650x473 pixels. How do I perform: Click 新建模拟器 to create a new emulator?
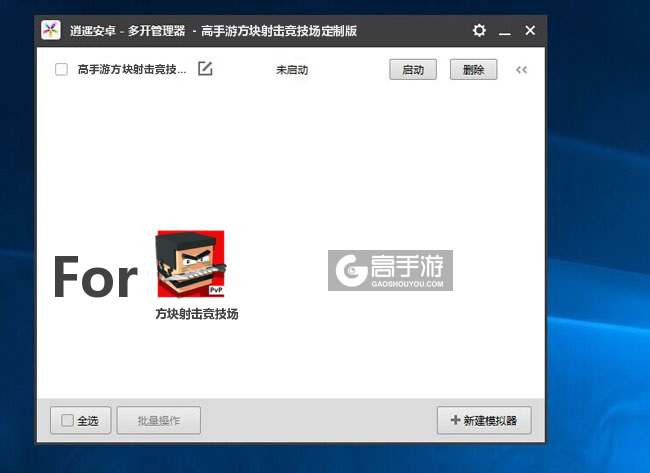pyautogui.click(x=484, y=421)
